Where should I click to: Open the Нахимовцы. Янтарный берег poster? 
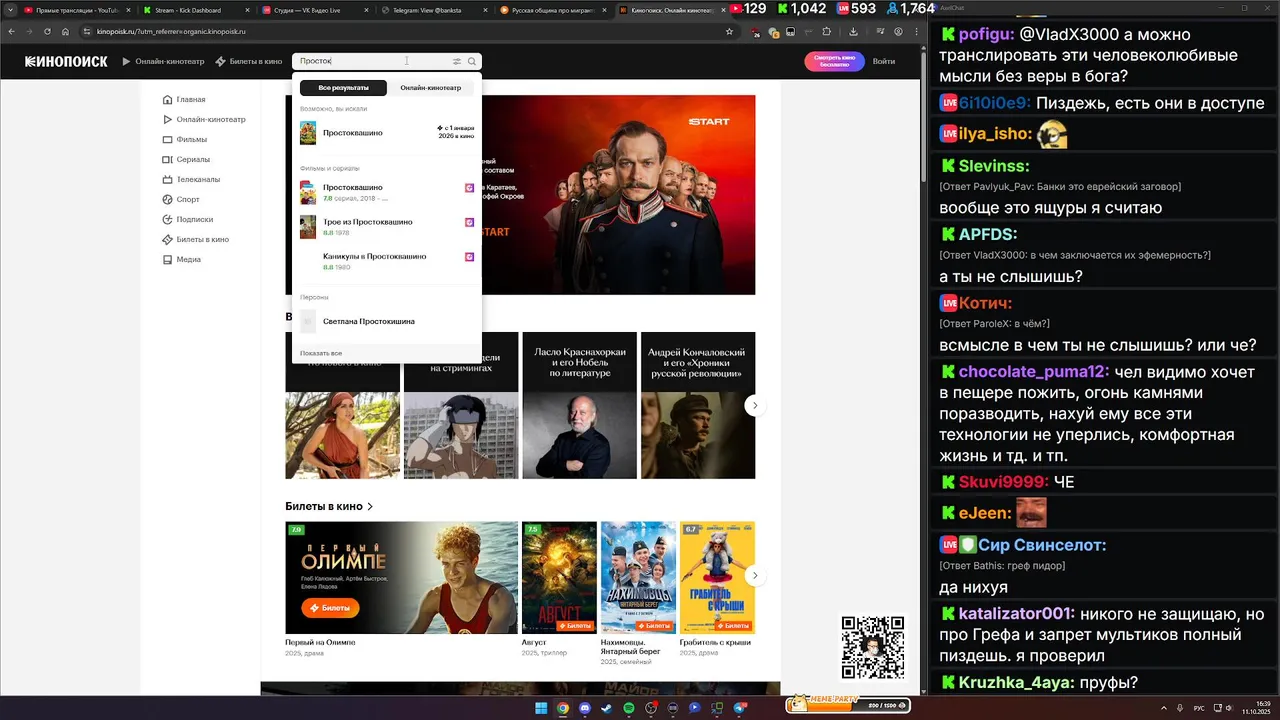(x=638, y=577)
